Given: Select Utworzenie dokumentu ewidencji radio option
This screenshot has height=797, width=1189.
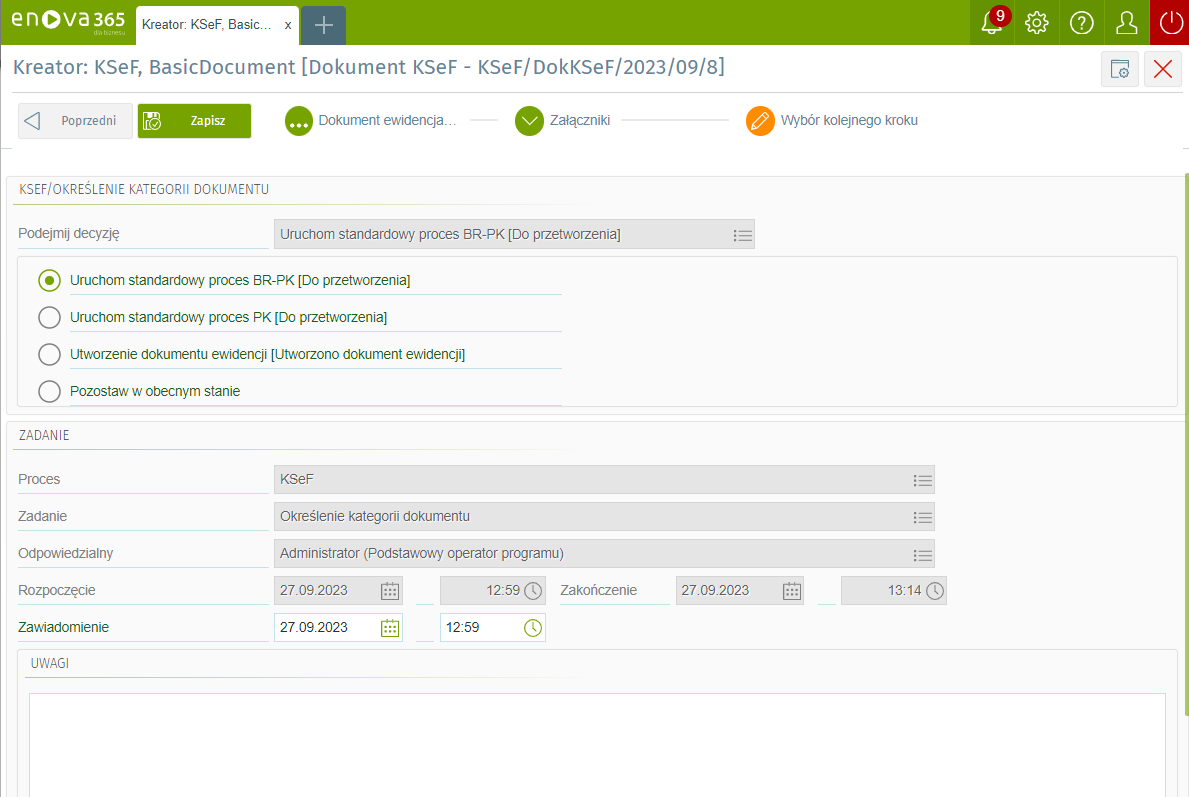Looking at the screenshot, I should click(50, 355).
